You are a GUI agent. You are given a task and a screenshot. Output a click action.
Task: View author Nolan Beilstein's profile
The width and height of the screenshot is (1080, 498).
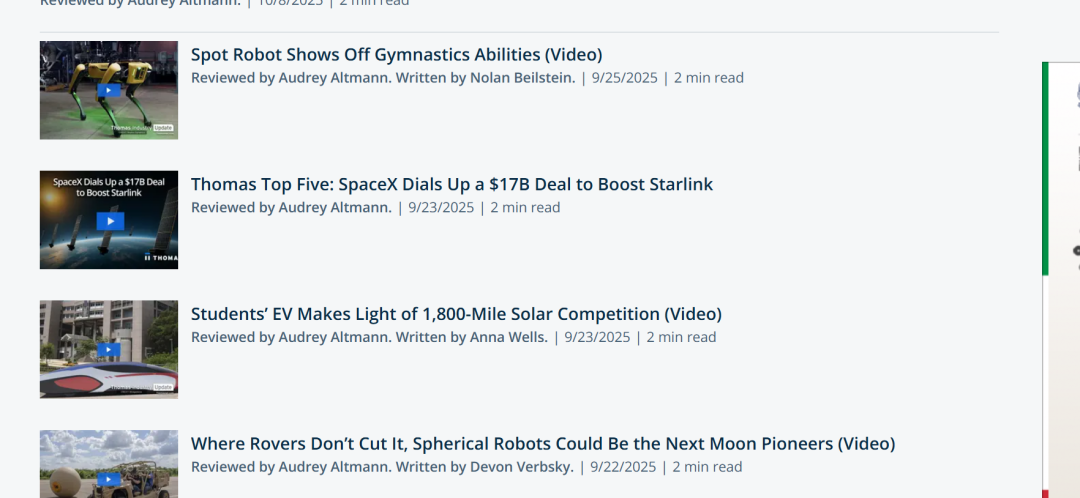click(522, 78)
